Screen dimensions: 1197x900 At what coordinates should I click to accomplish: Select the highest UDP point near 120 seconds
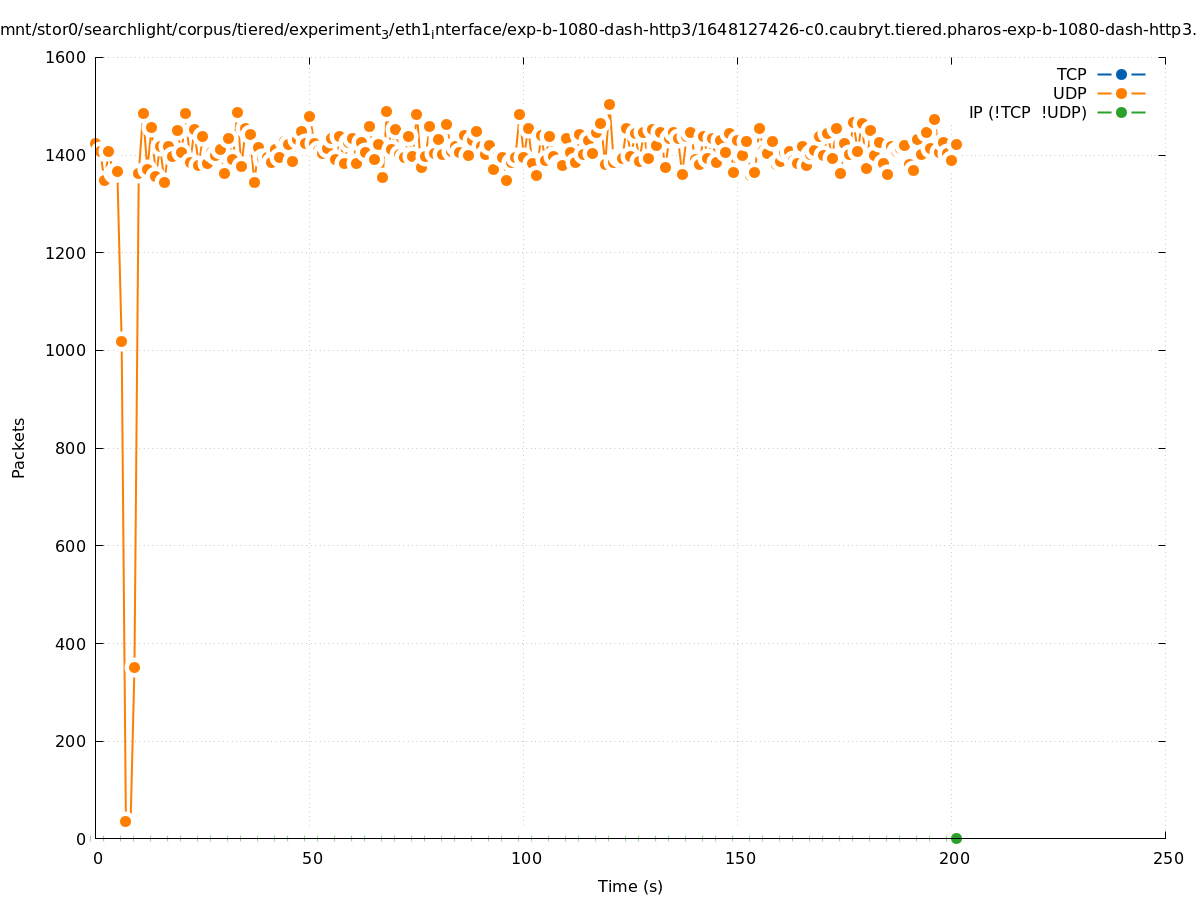pos(609,104)
